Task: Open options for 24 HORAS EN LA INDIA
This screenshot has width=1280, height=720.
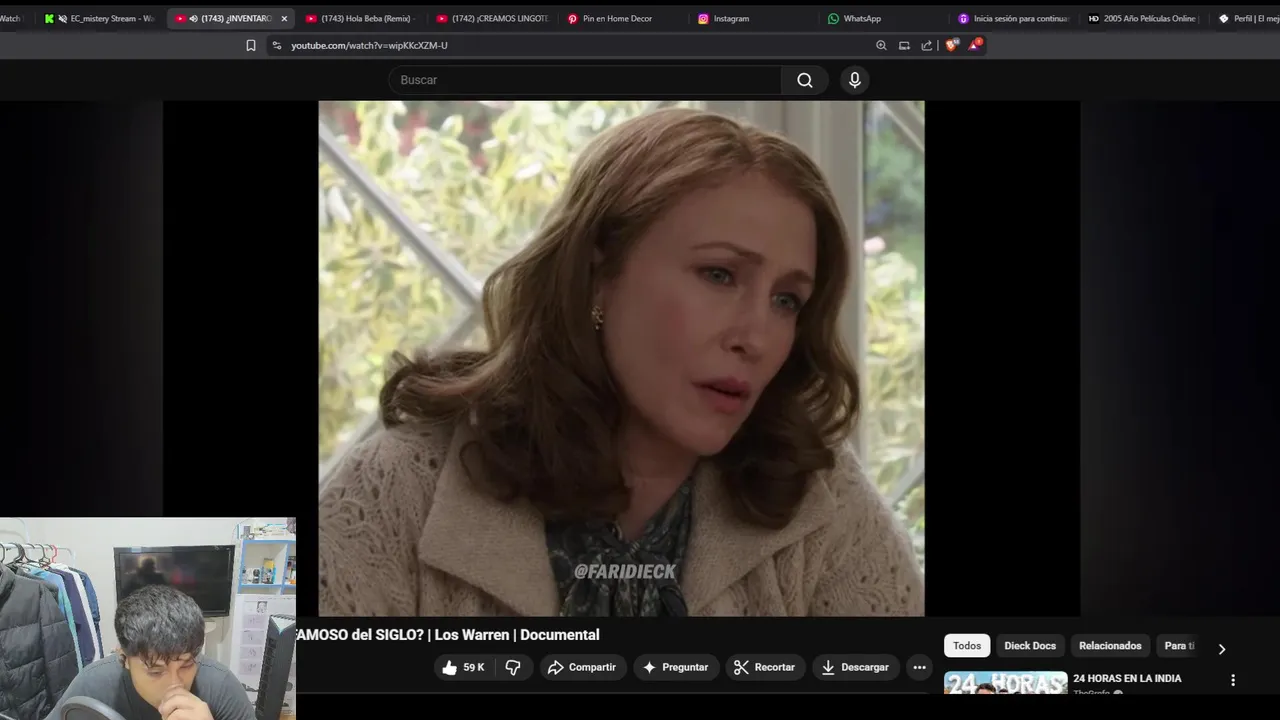Action: click(x=1232, y=680)
